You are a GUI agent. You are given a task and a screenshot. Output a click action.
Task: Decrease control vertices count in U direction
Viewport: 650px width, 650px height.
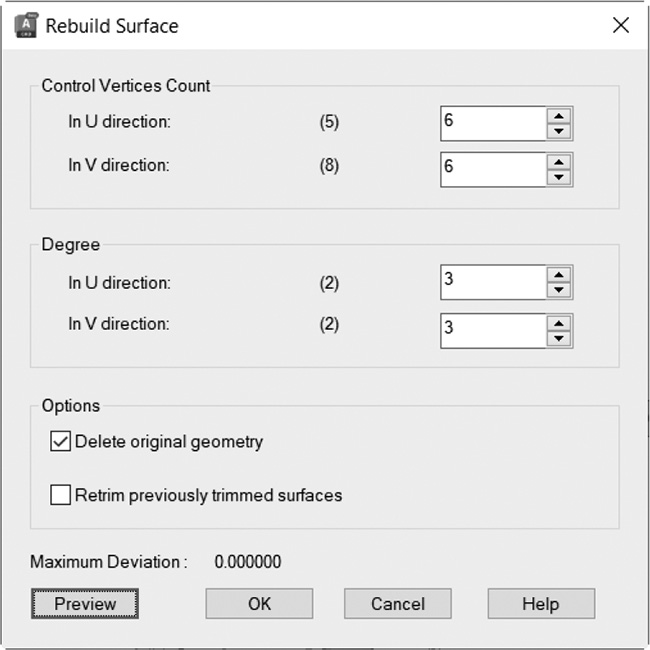tap(559, 131)
